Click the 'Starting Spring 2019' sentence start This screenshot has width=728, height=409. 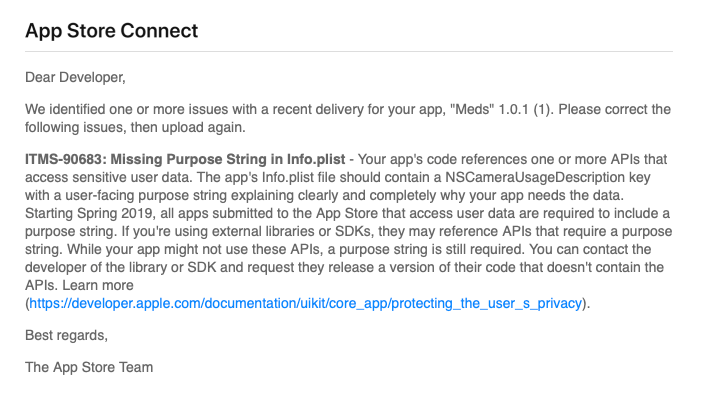[x=89, y=214]
